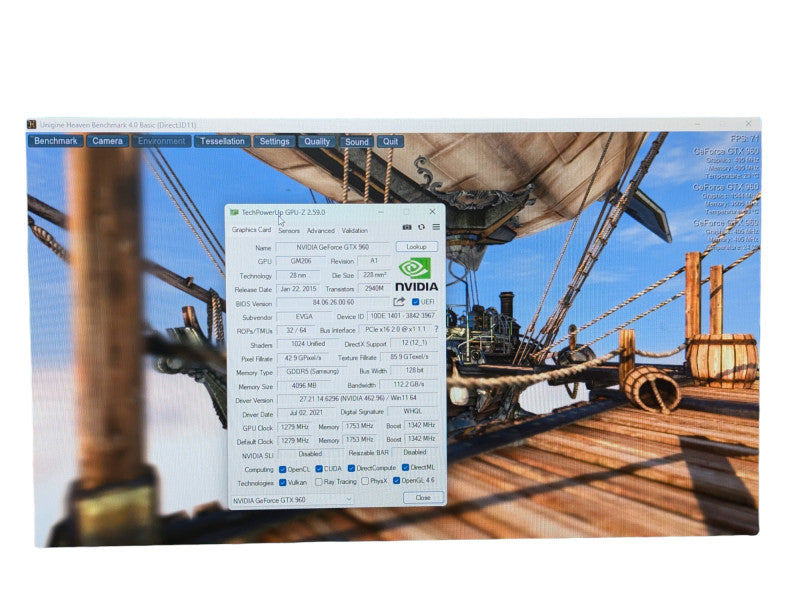Click the Heaven Benchmark title bar icon
800x602 pixels.
(32, 125)
